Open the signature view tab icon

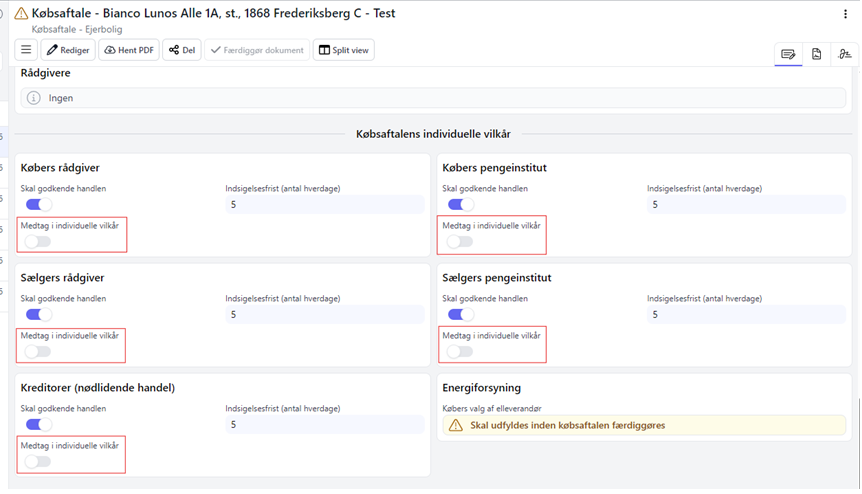[845, 54]
